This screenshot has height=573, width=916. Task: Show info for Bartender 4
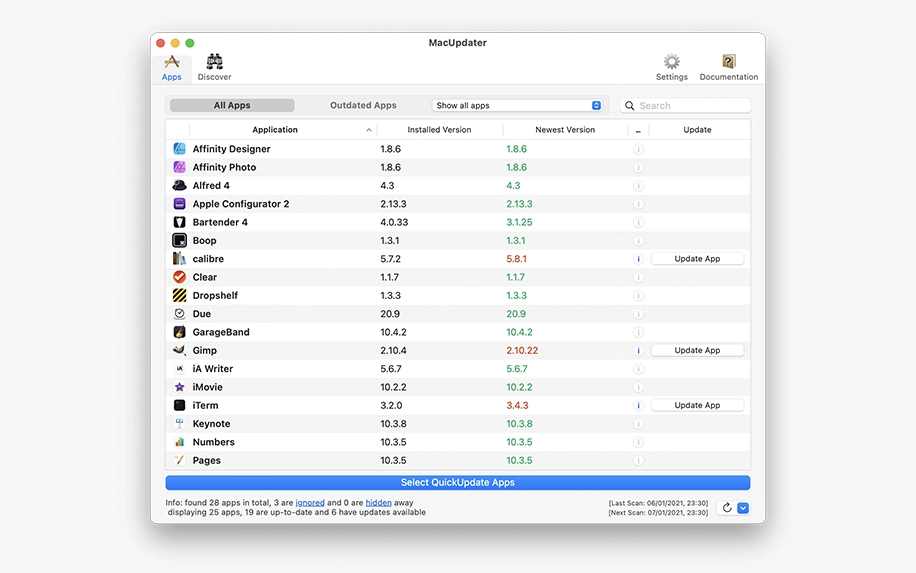coord(638,222)
